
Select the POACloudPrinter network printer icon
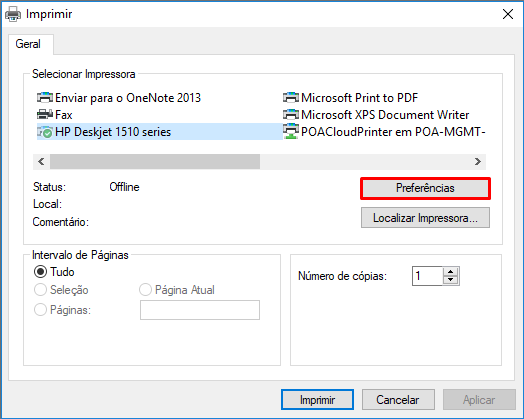click(x=291, y=132)
